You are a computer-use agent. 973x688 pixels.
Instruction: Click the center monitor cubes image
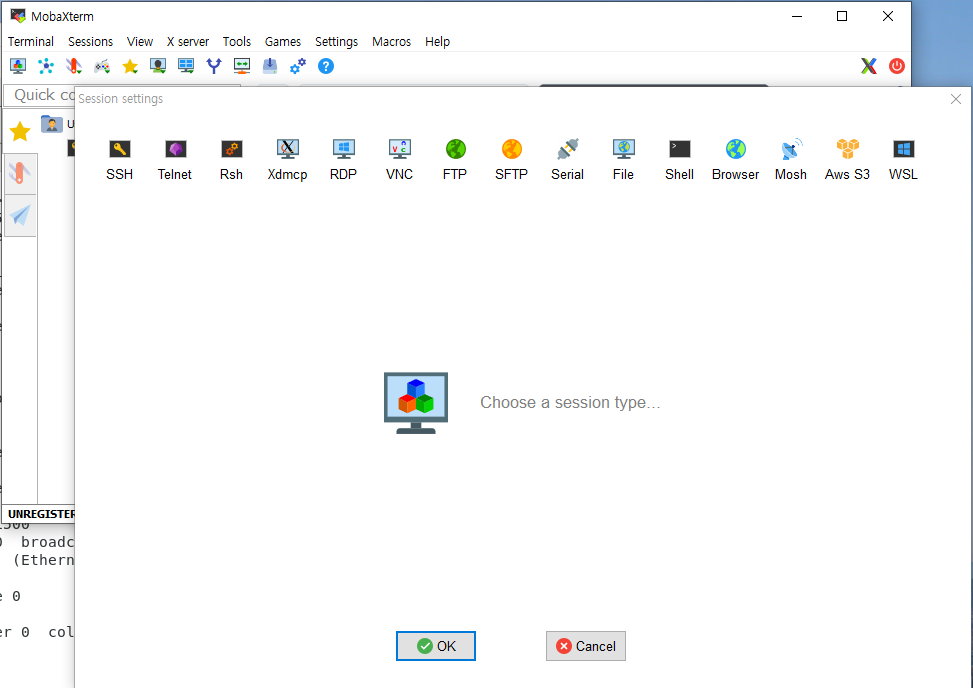click(416, 403)
